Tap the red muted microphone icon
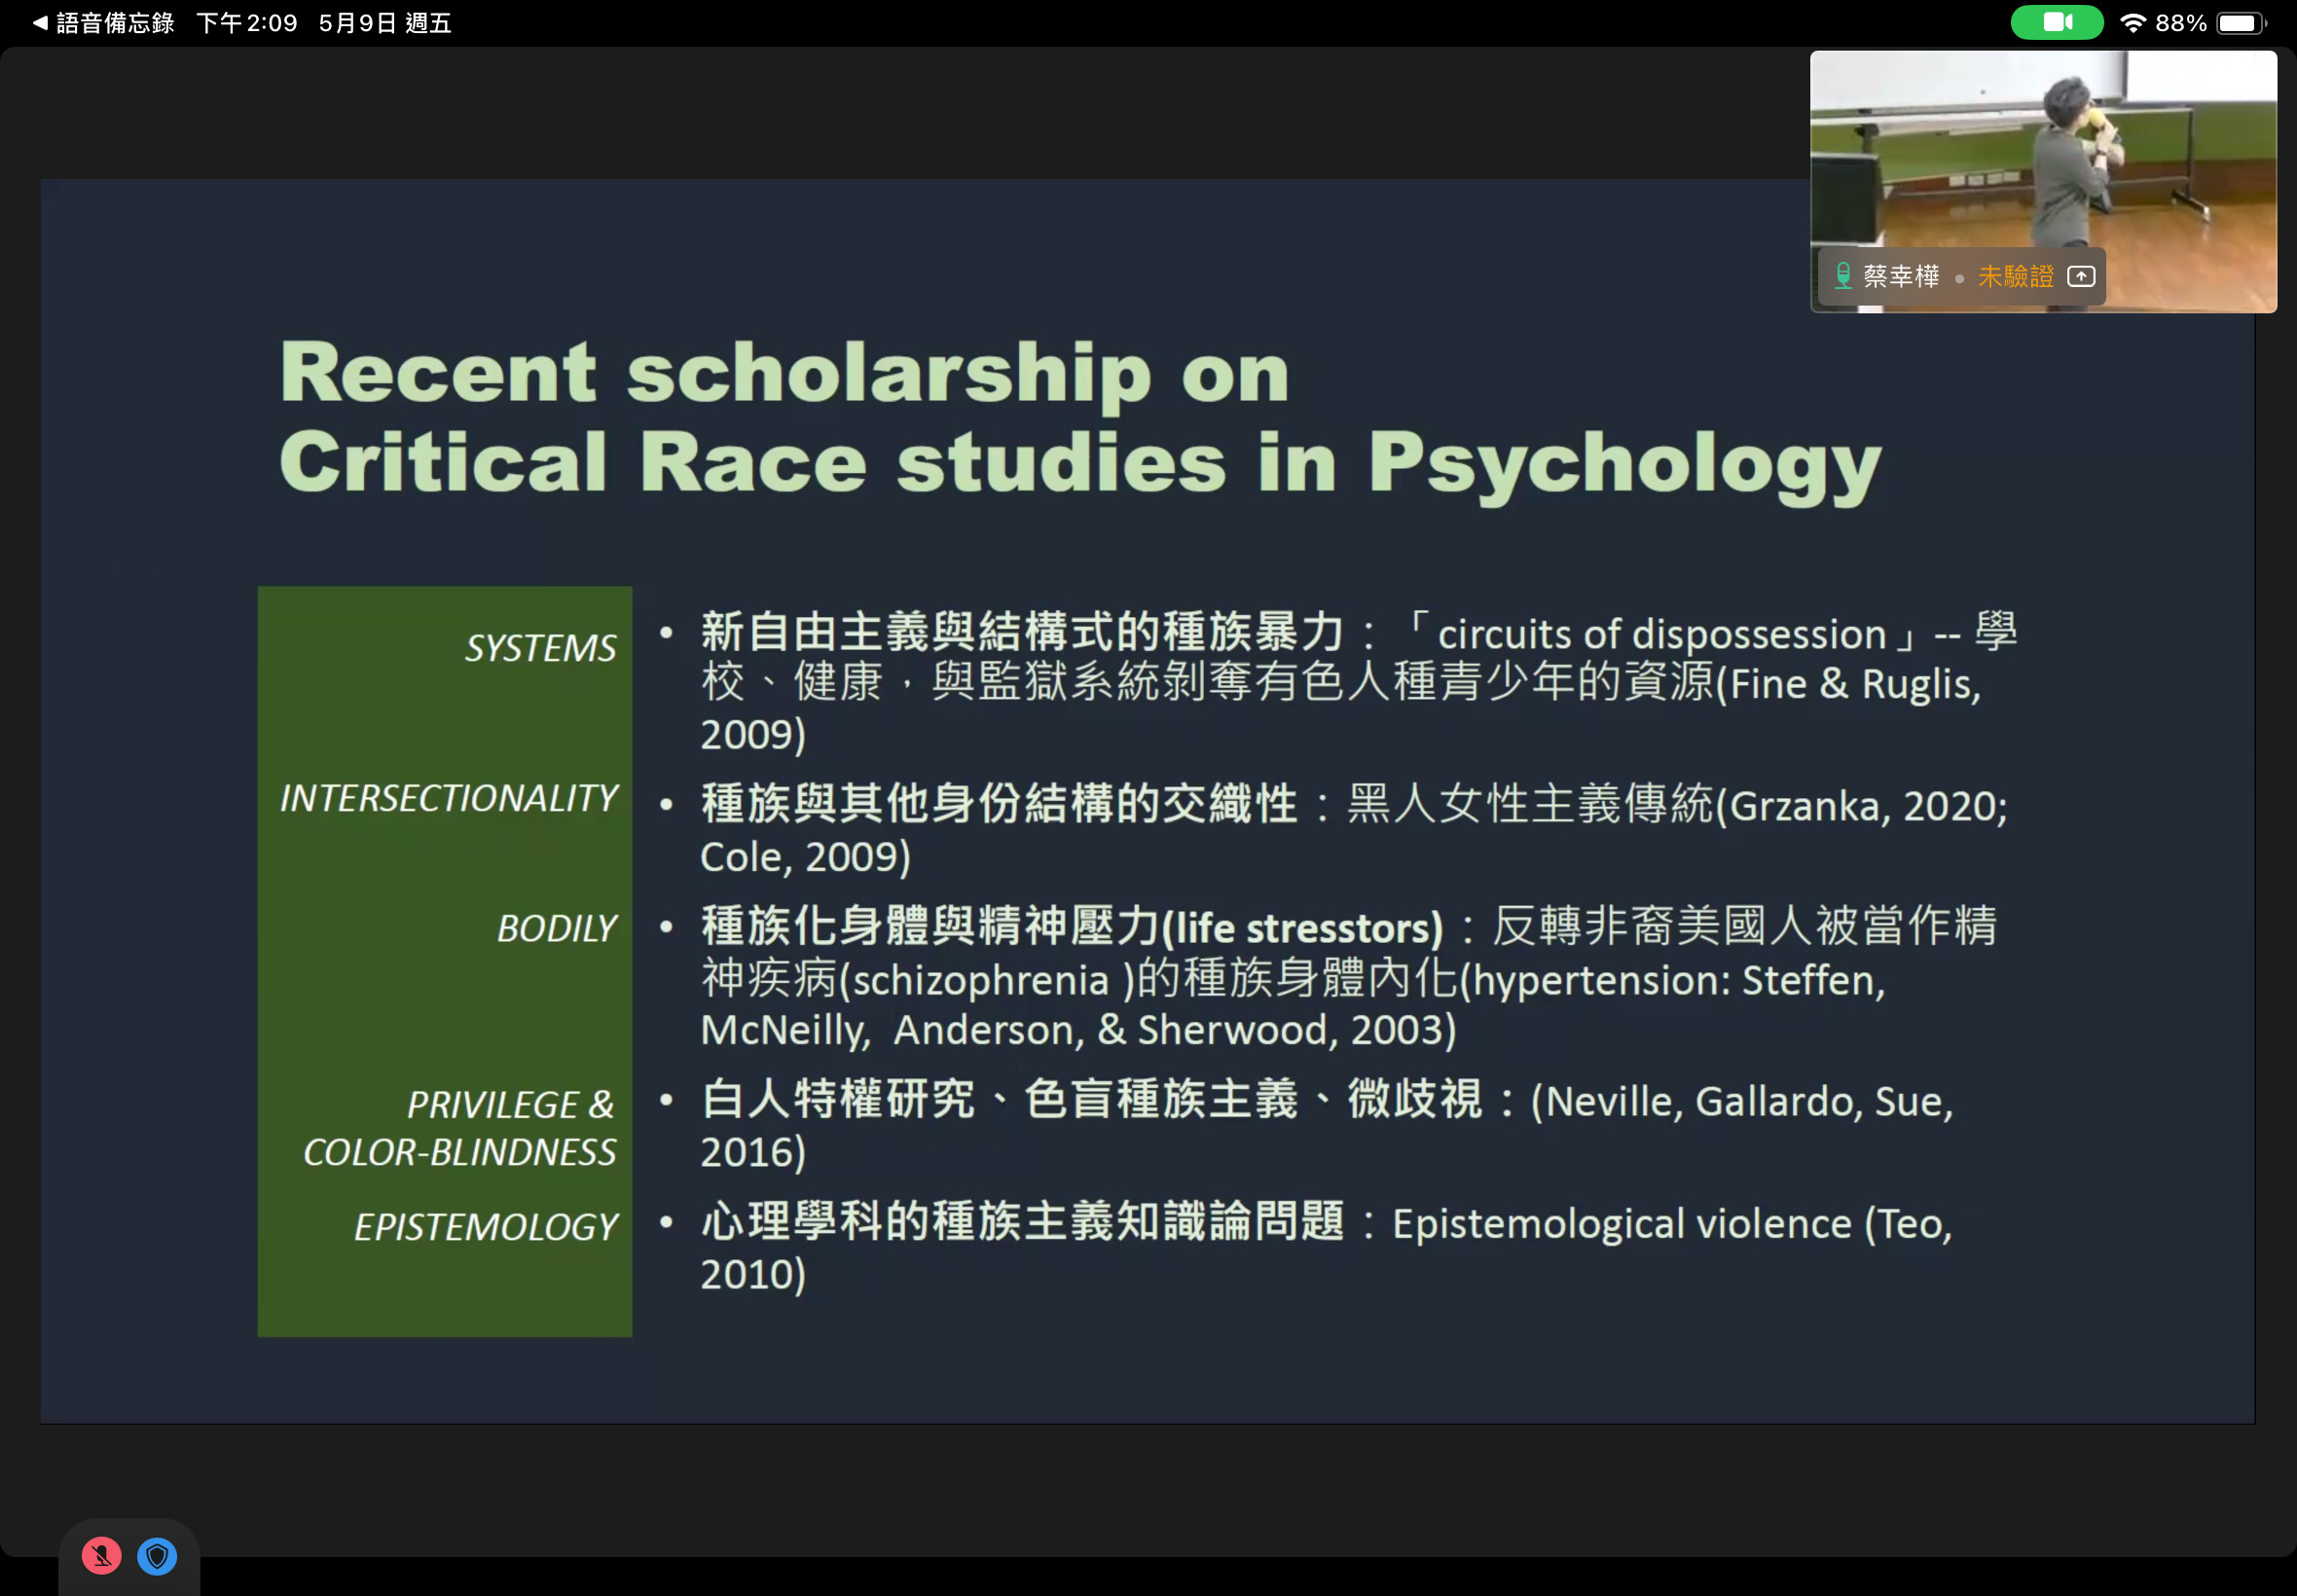Viewport: 2297px width, 1596px height. 101,1555
